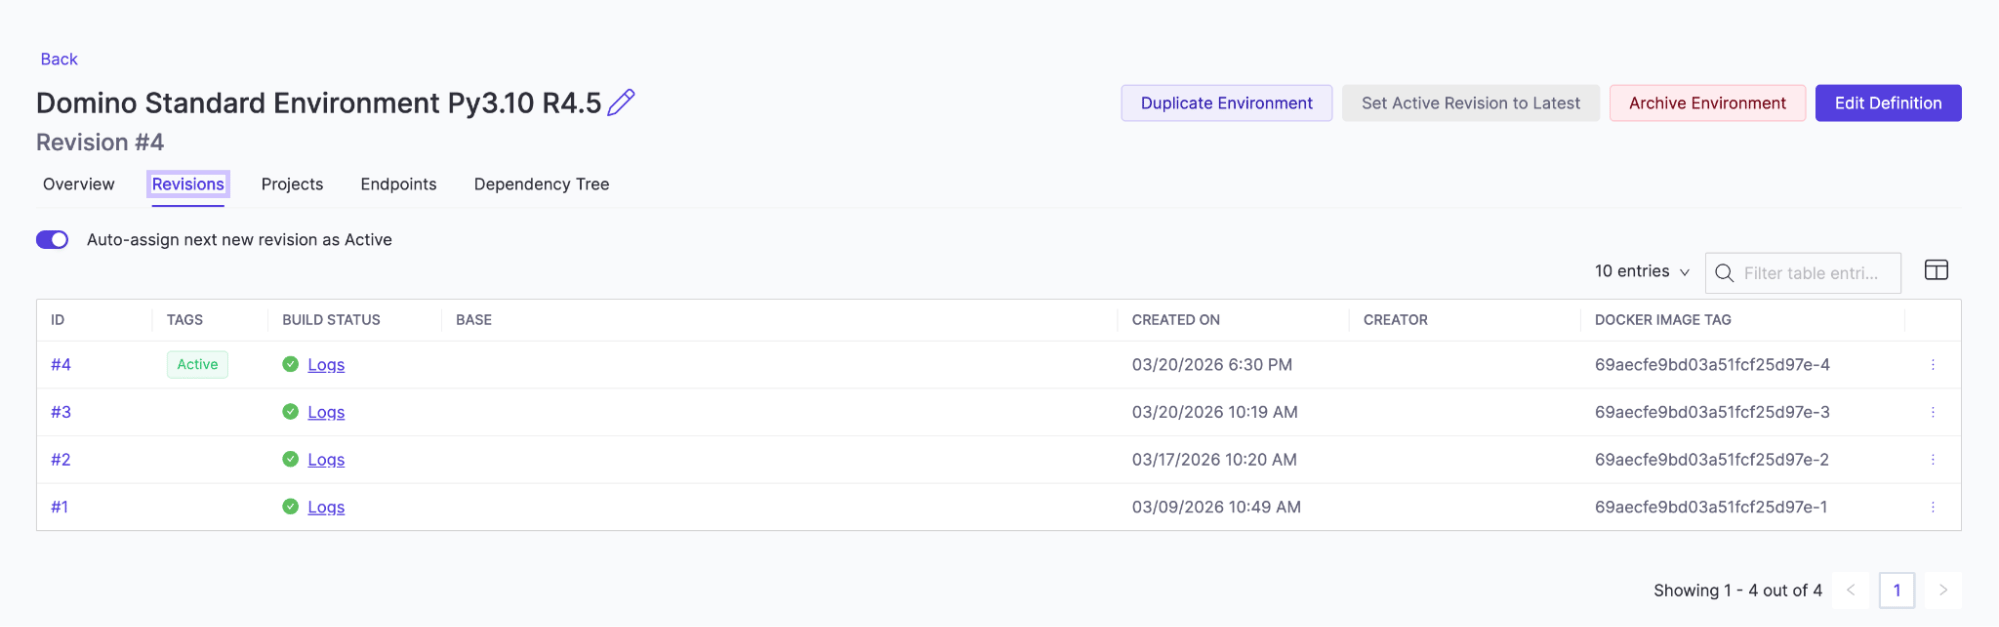Open column visibility settings icon
The image size is (1999, 627).
pos(1936,270)
